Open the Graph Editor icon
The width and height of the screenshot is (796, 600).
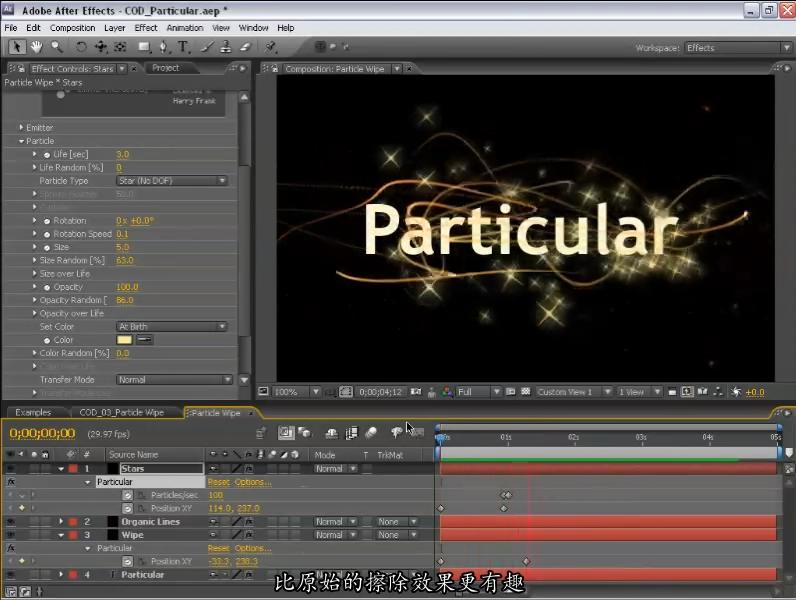(x=416, y=432)
